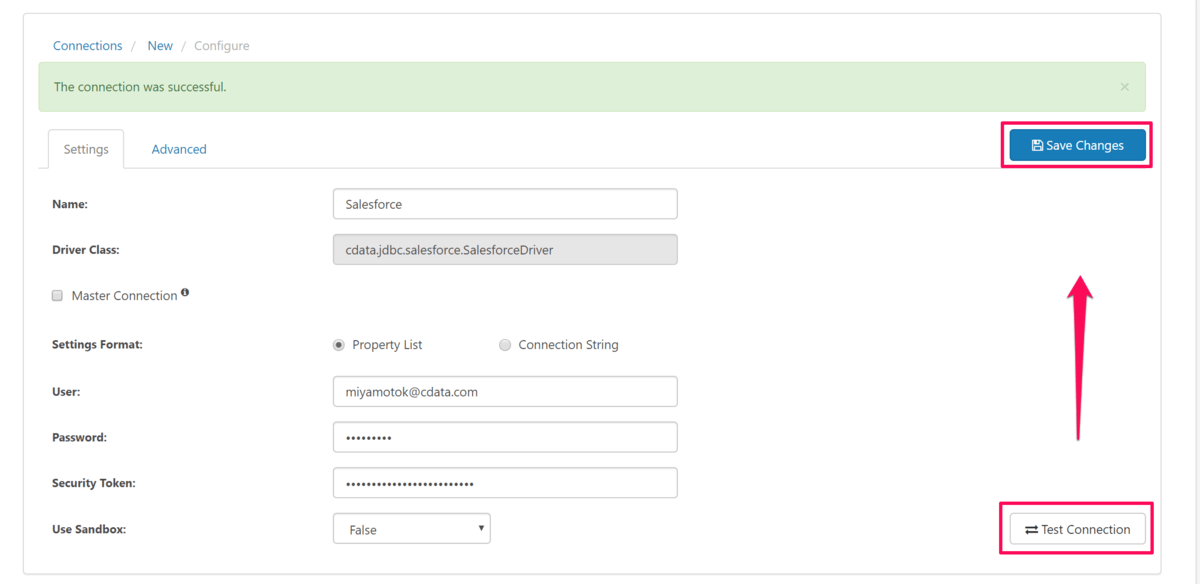Image resolution: width=1200 pixels, height=584 pixels.
Task: Enable the Master Connection checkbox
Action: [x=58, y=296]
